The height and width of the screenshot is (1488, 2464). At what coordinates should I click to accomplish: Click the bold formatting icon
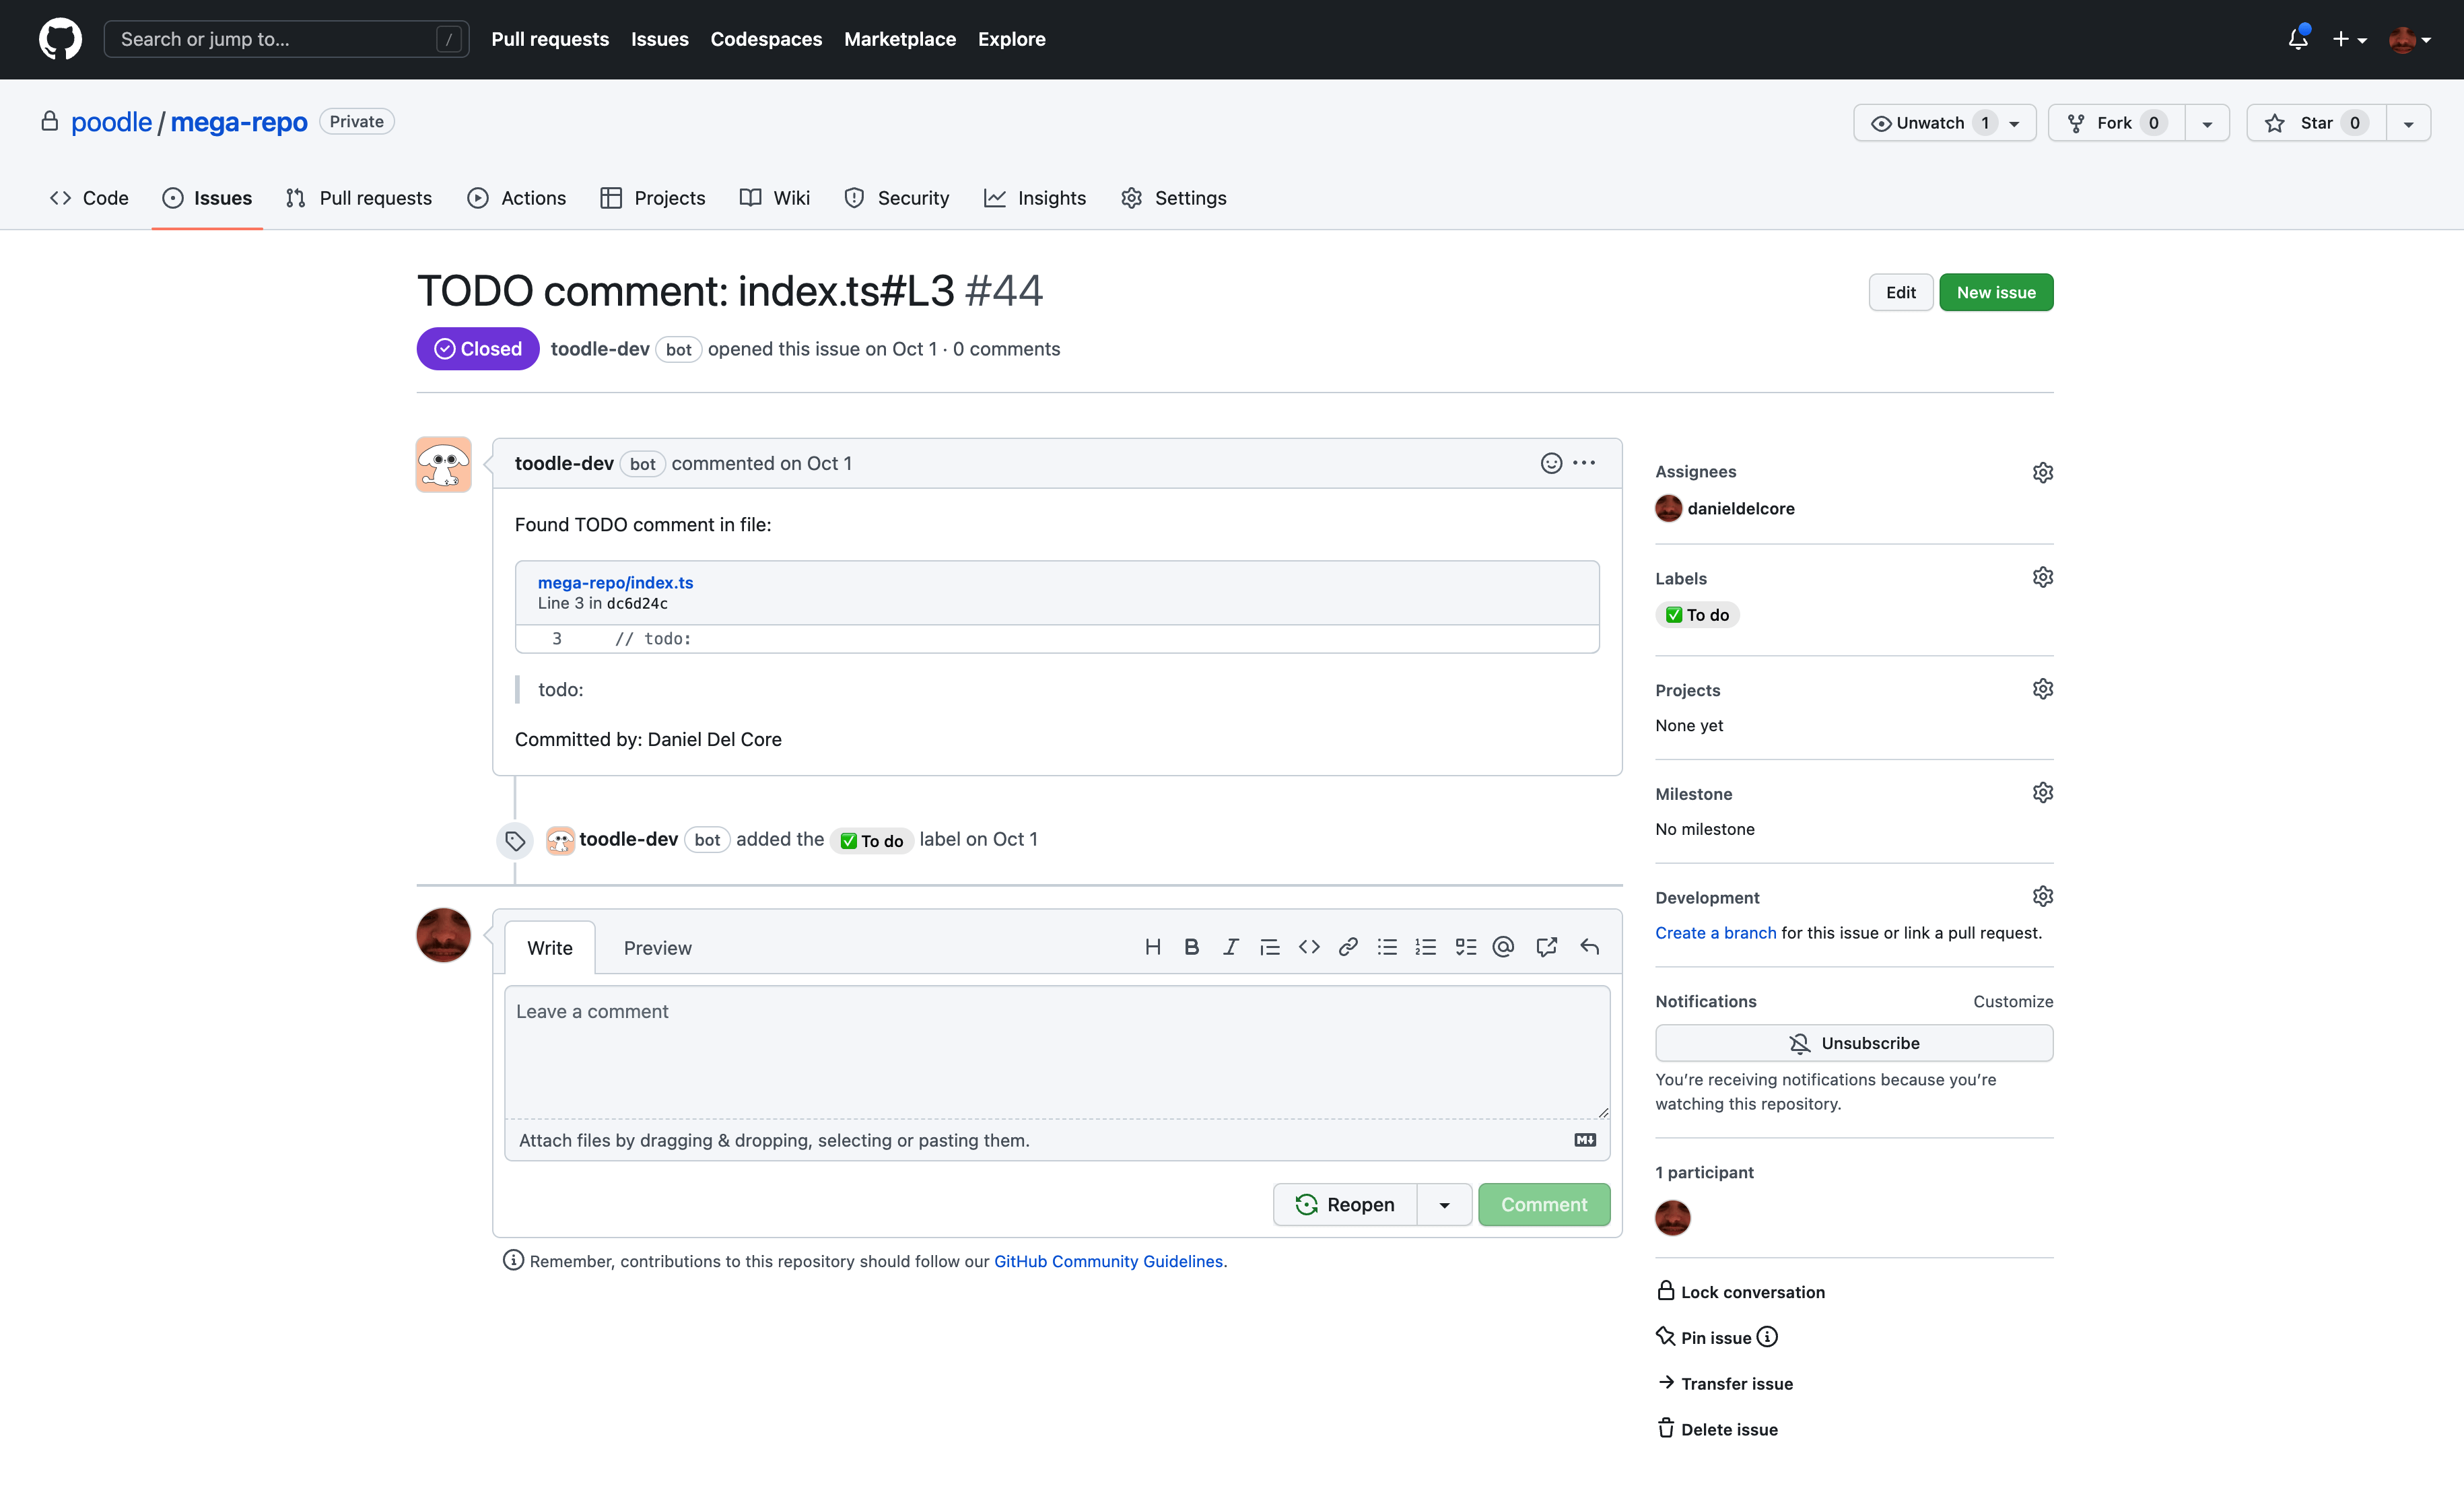point(1191,947)
